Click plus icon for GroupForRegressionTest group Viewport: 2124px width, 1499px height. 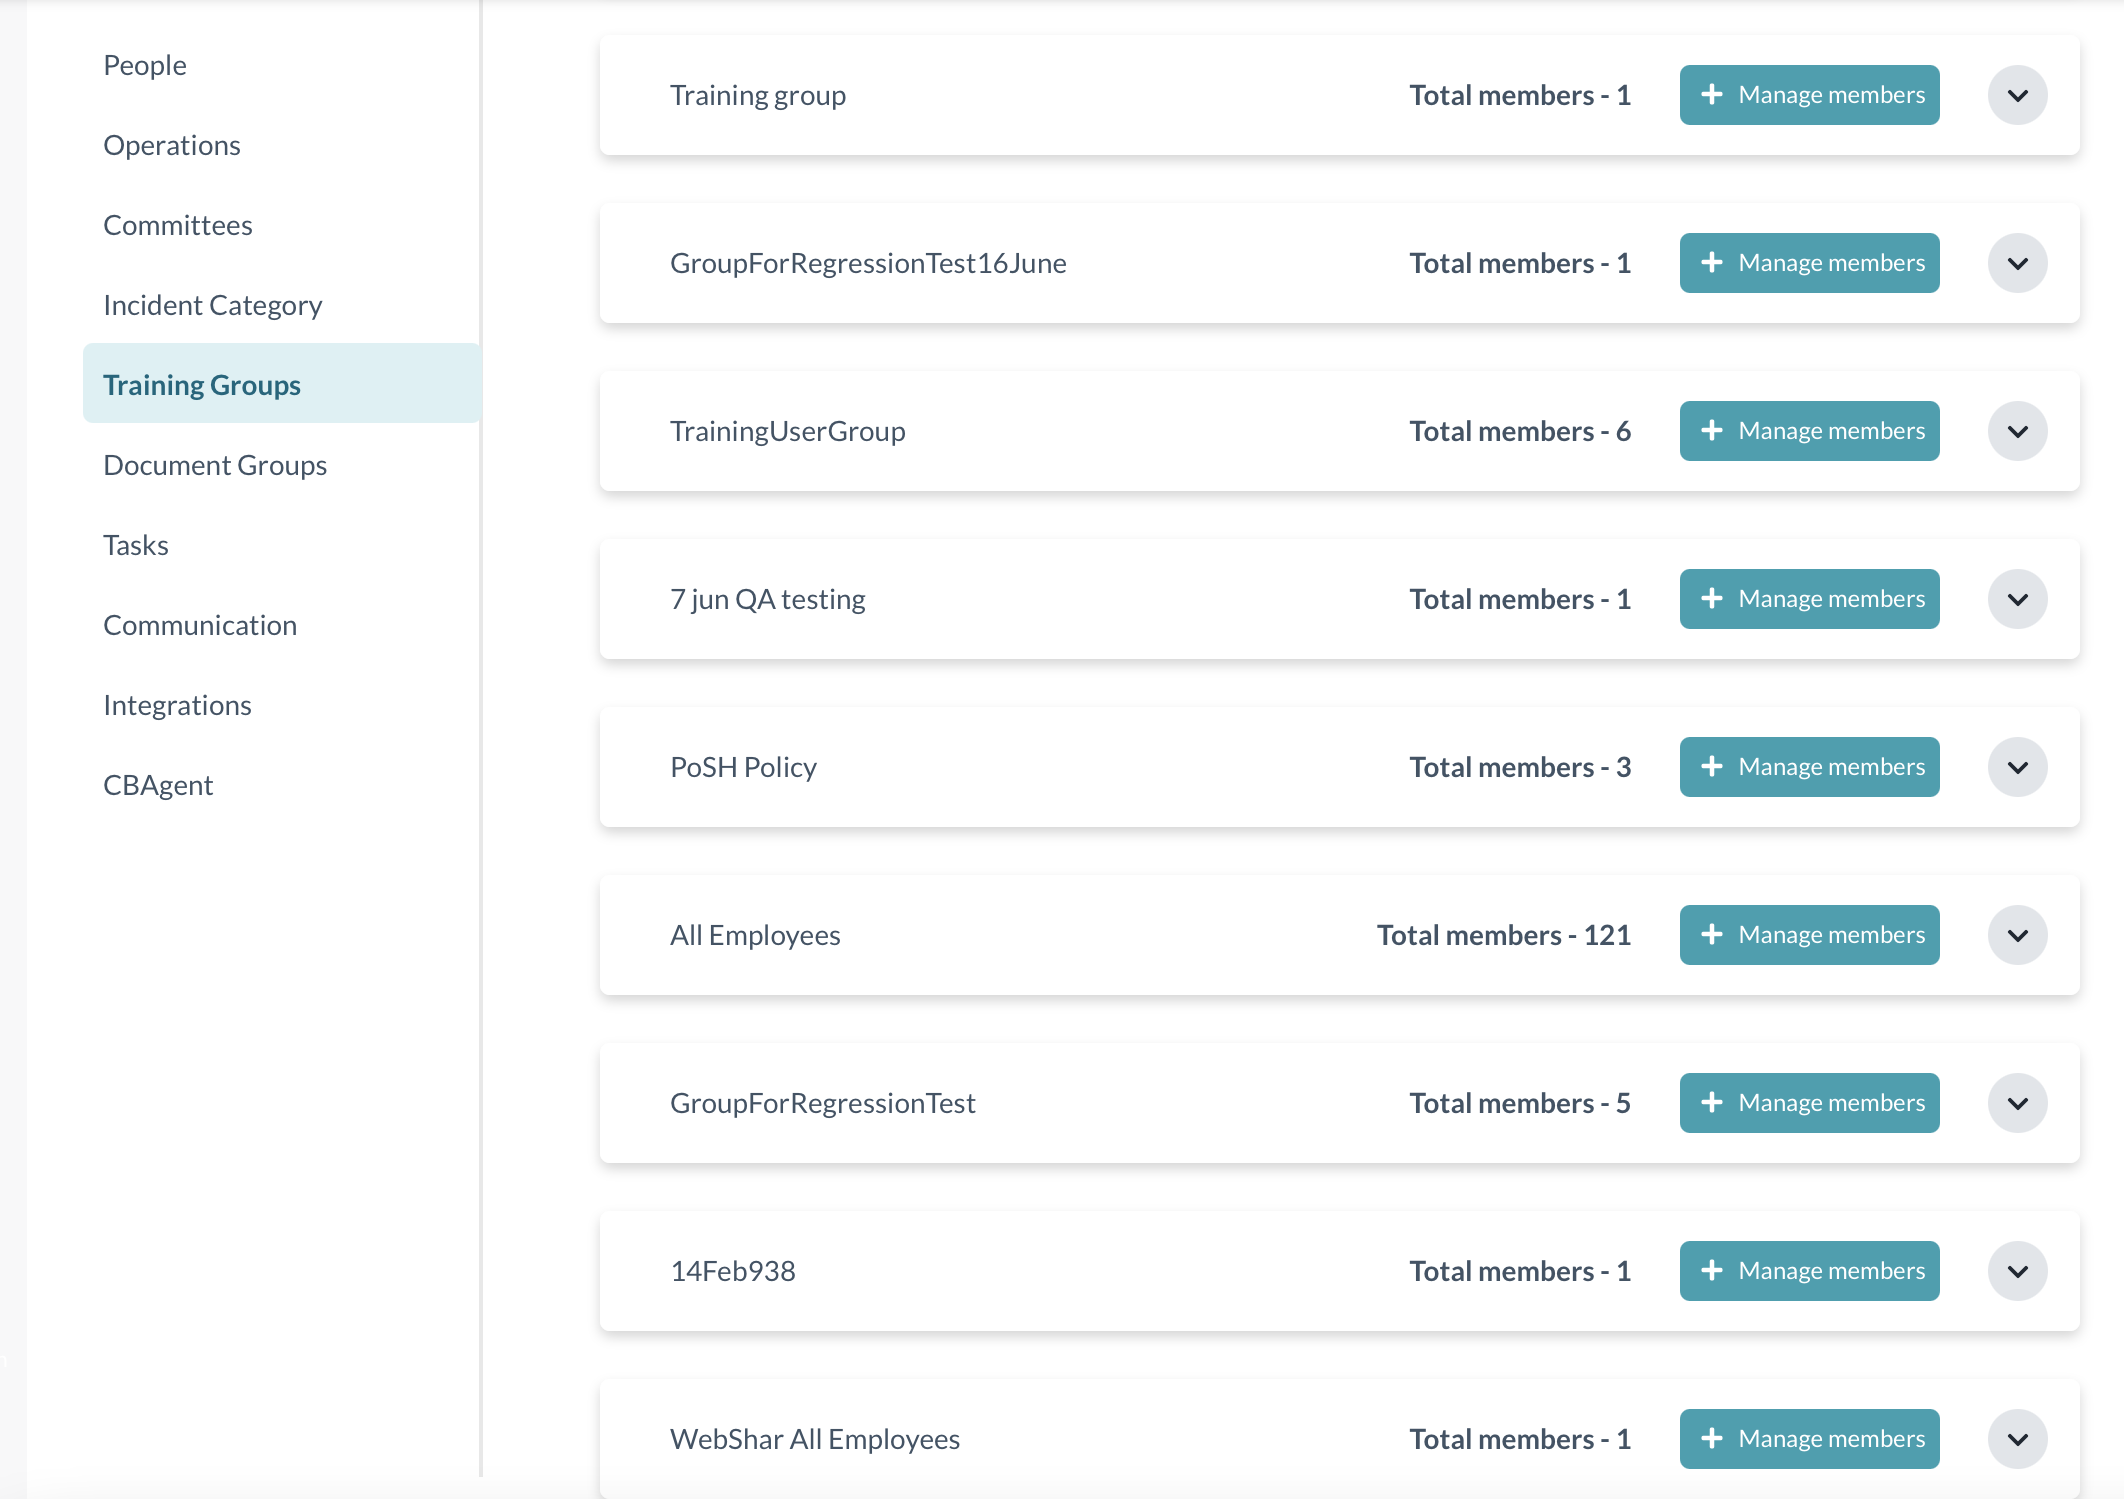tap(1712, 1103)
